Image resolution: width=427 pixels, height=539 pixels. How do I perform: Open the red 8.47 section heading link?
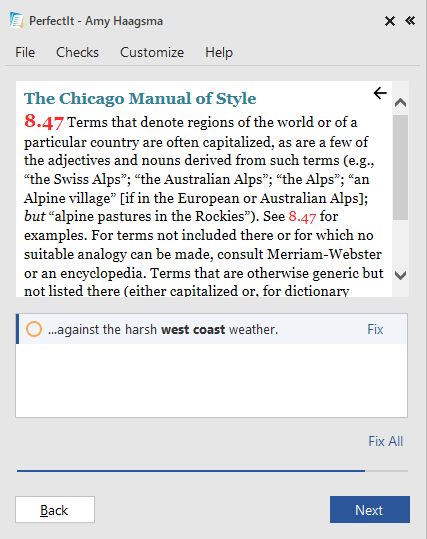(x=44, y=121)
